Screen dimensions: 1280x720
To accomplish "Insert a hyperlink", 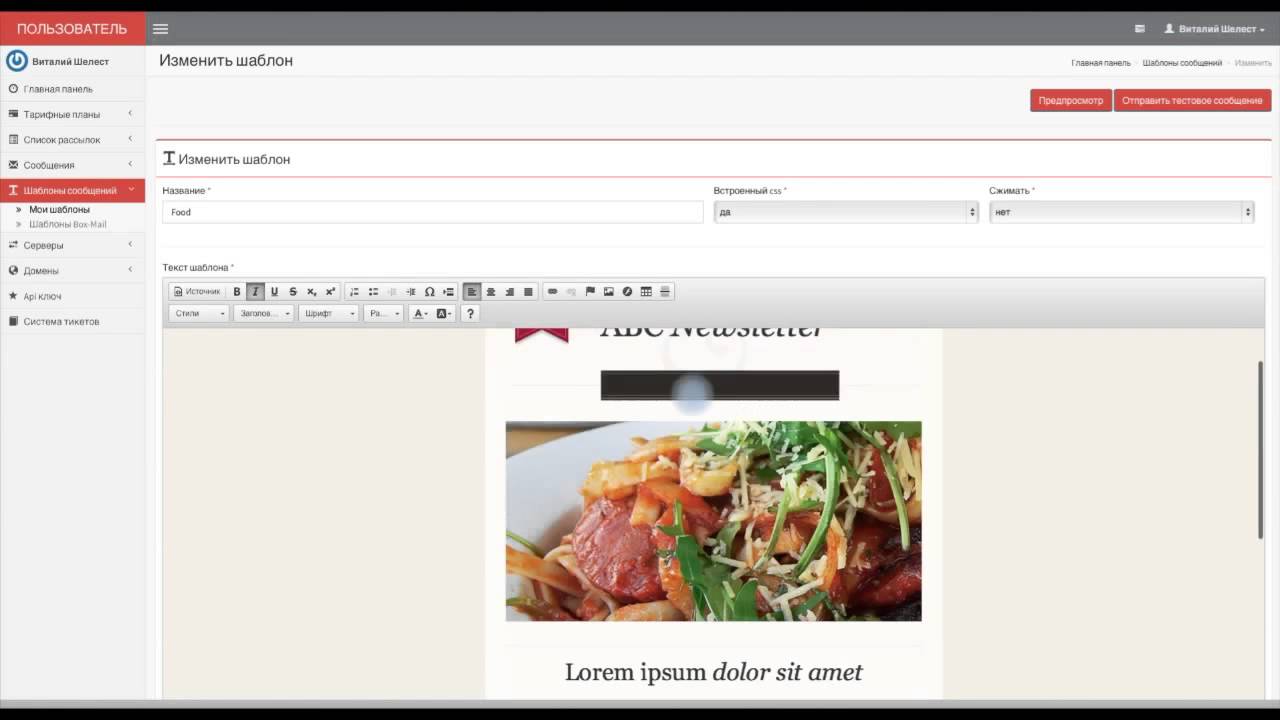I will (552, 292).
